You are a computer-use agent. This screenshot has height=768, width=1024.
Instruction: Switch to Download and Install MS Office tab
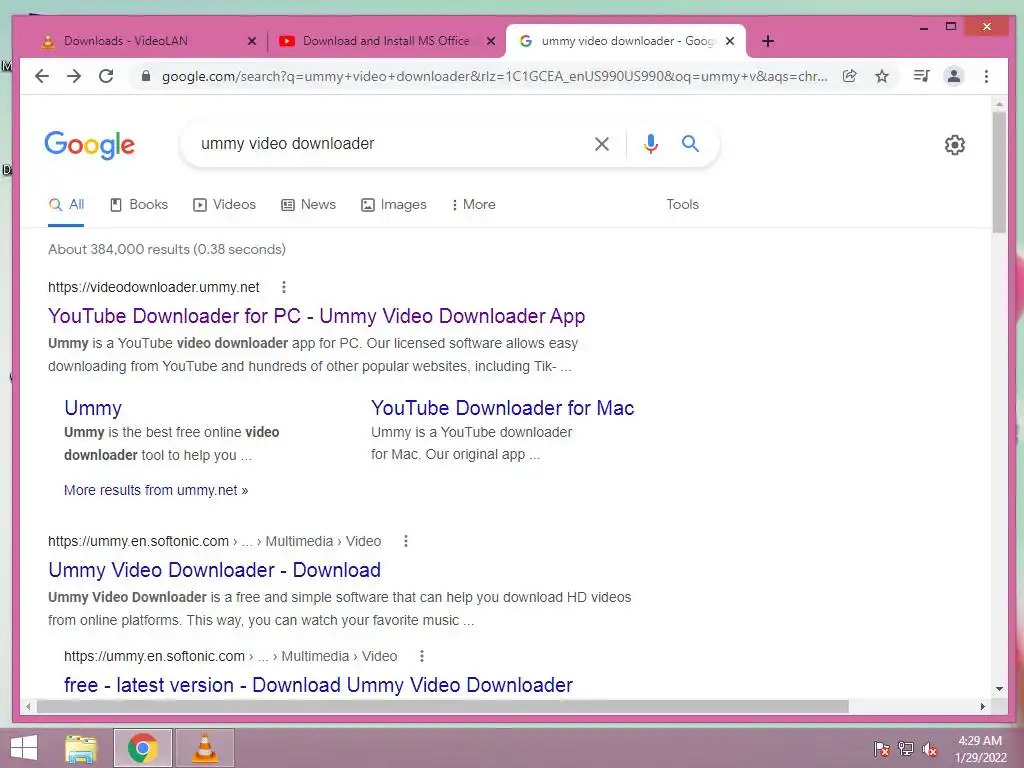[x=387, y=41]
